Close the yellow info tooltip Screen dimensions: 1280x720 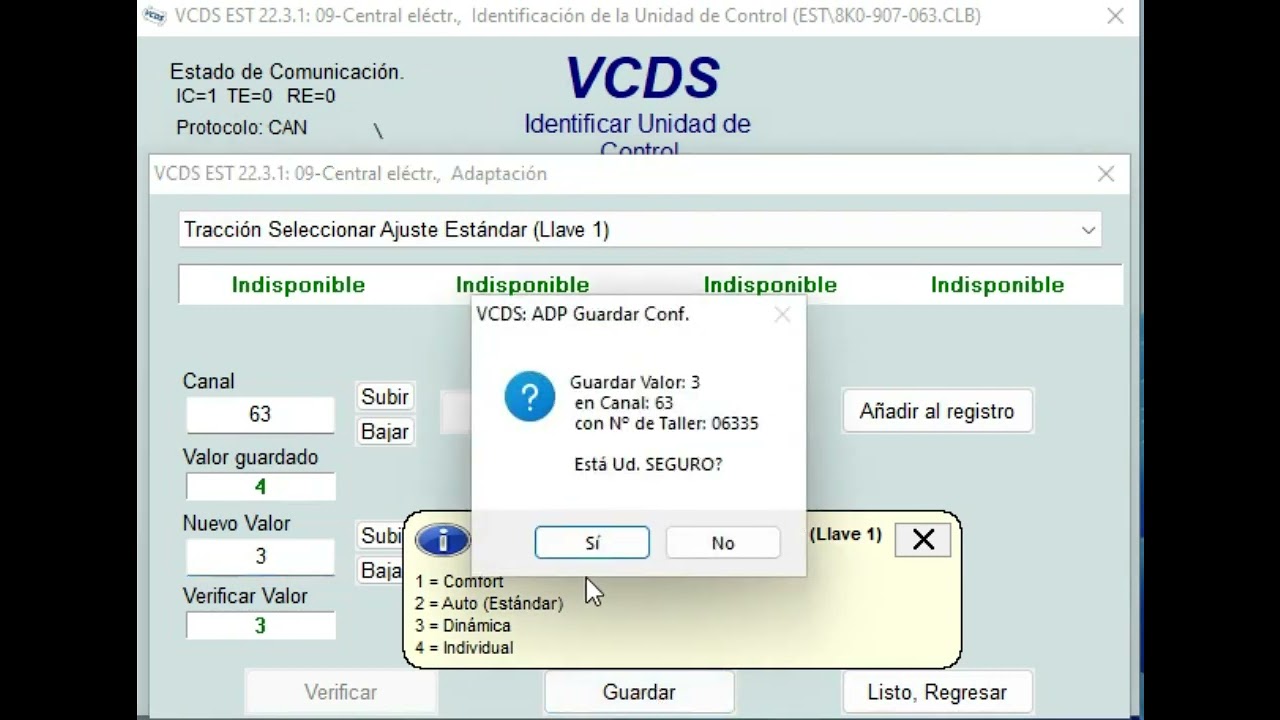point(923,540)
